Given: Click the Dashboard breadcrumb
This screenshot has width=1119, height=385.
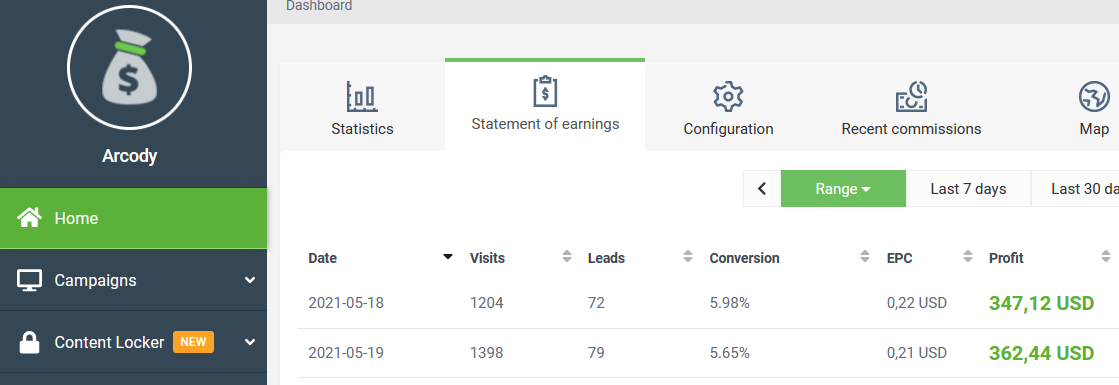Looking at the screenshot, I should click(x=319, y=6).
